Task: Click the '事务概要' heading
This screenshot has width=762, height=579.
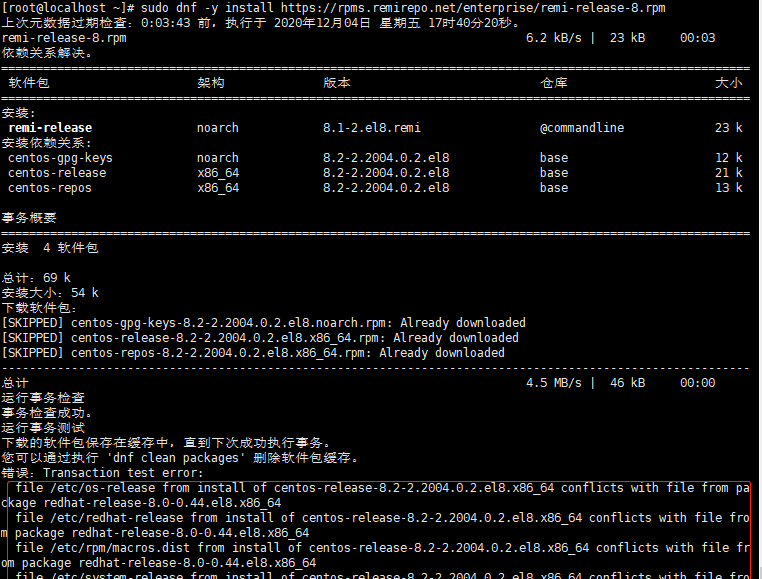Action: point(29,218)
